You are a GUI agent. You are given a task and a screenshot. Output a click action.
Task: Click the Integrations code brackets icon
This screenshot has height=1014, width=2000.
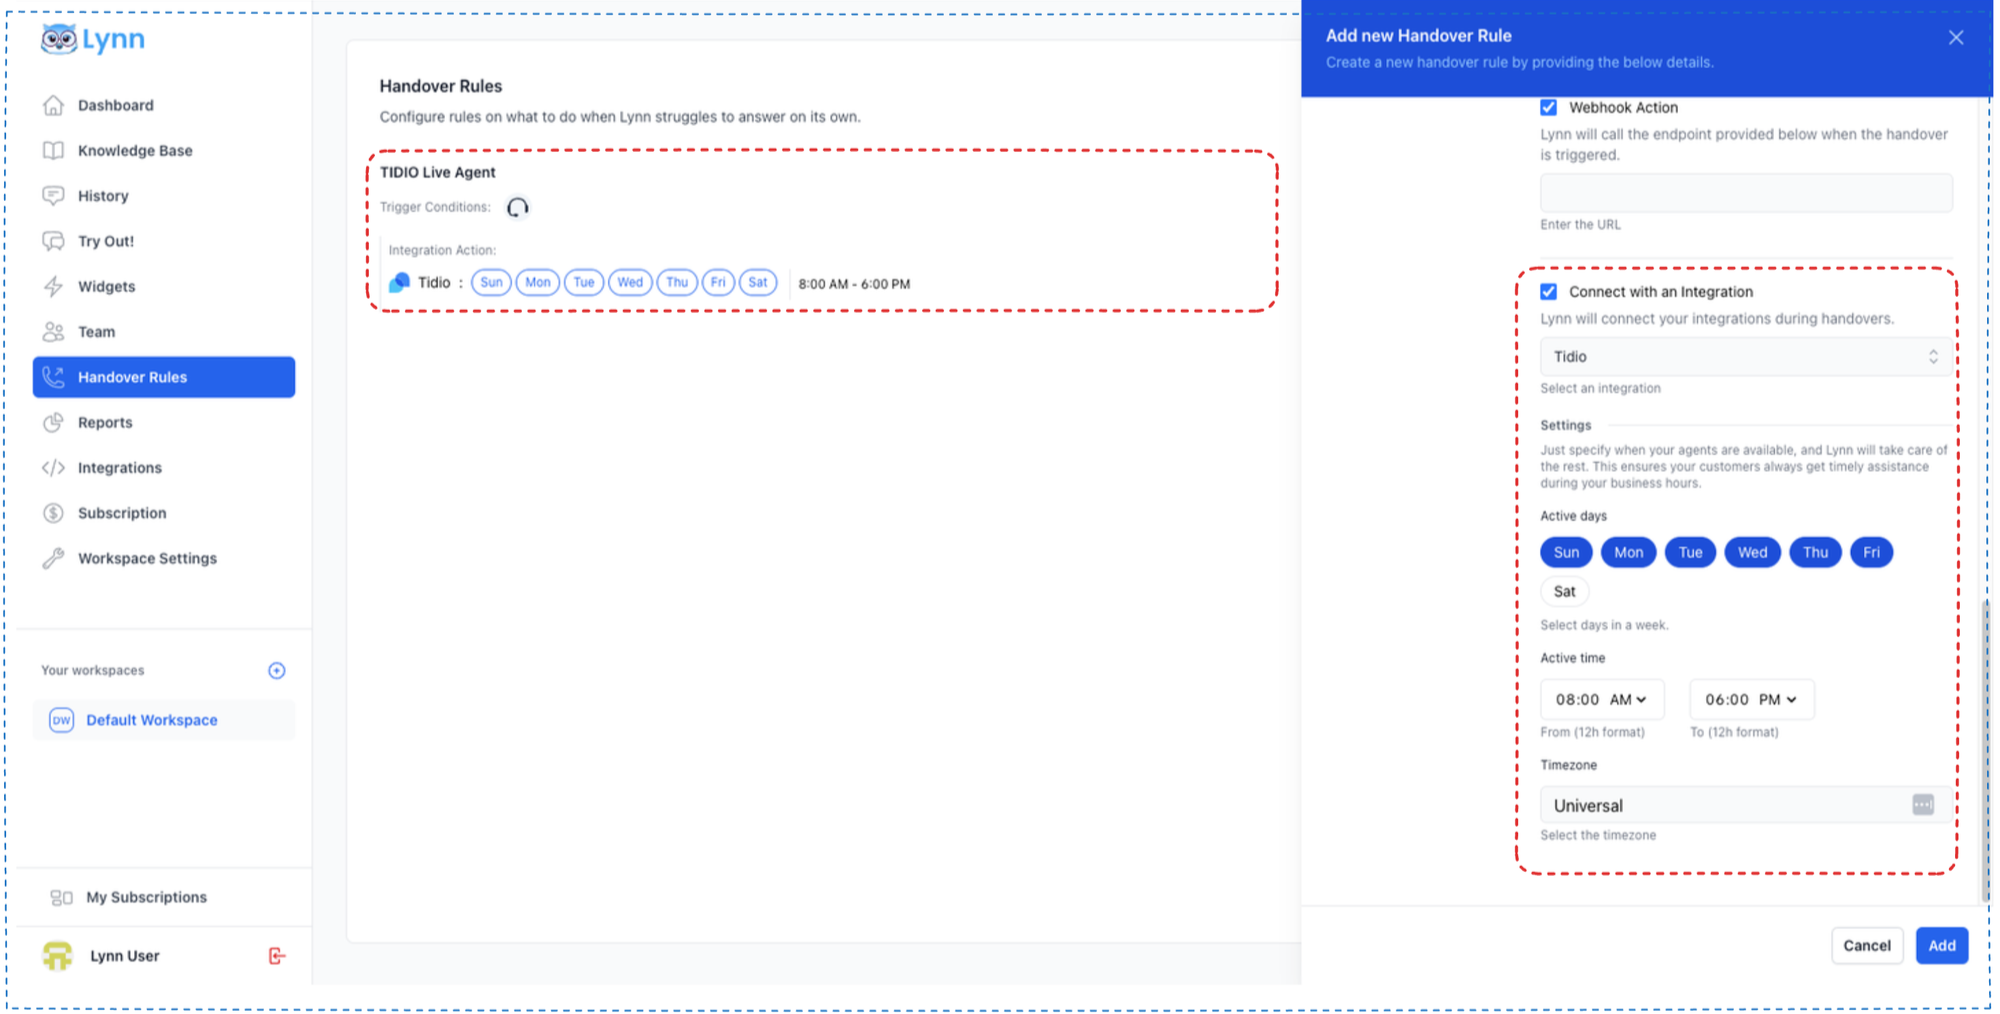(53, 467)
